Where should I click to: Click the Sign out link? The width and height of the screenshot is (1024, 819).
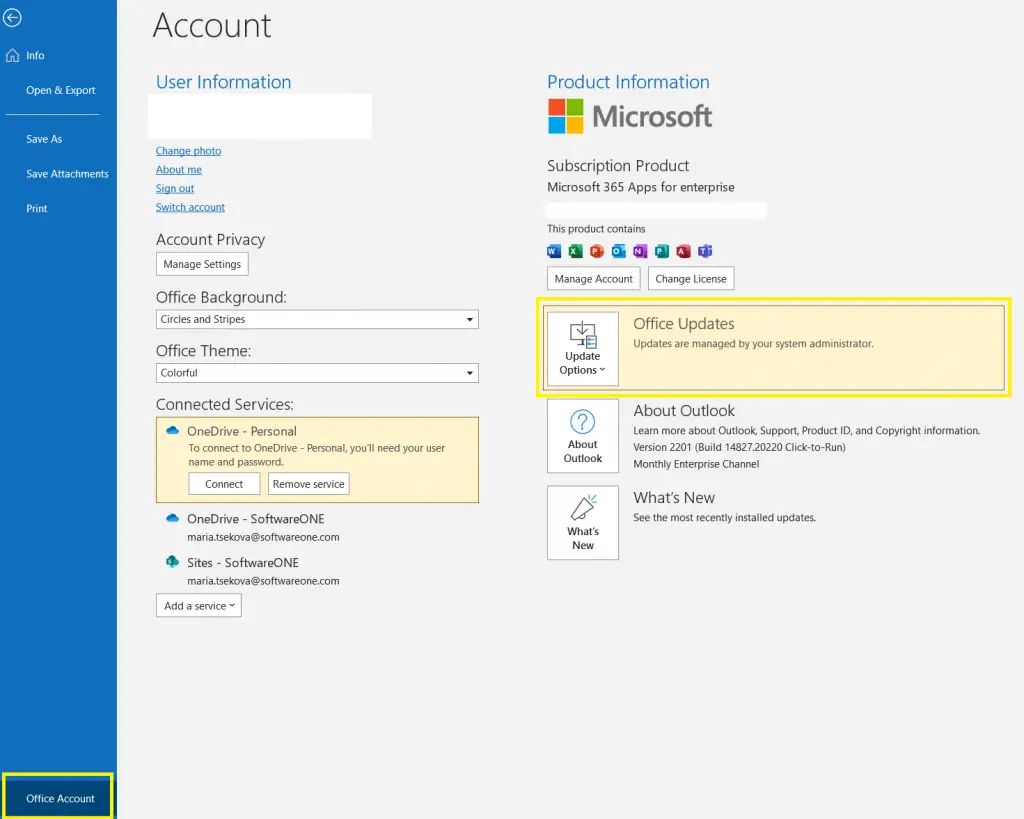[x=174, y=189]
